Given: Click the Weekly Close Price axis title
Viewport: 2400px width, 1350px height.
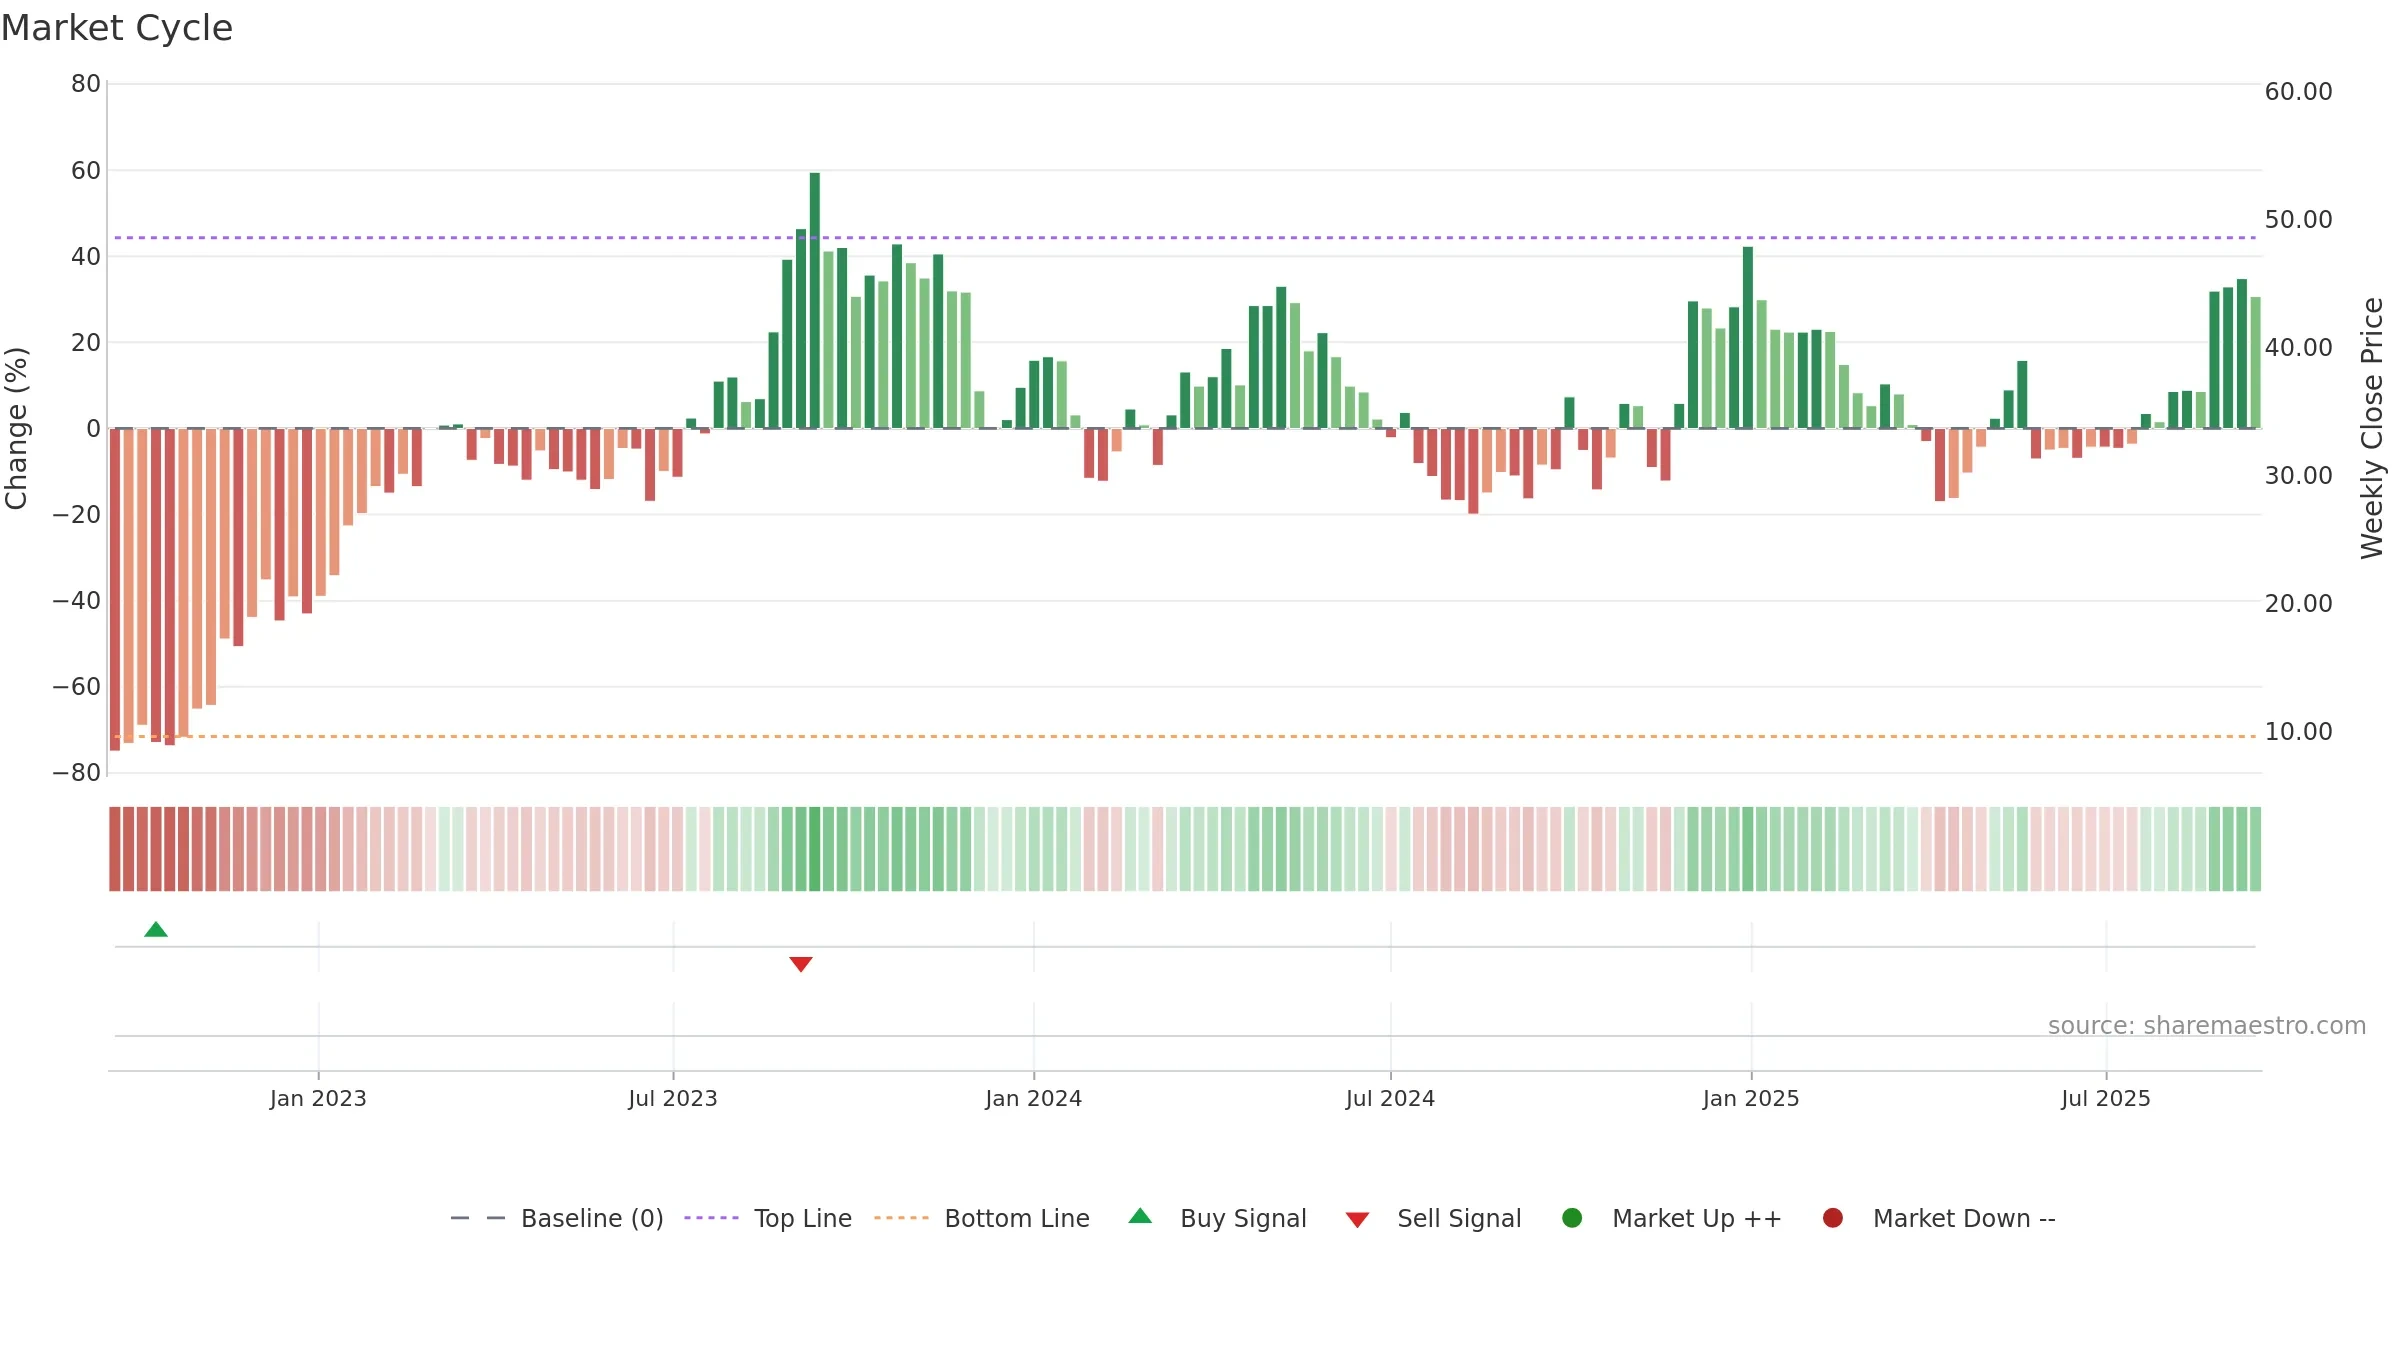Looking at the screenshot, I should click(2373, 428).
